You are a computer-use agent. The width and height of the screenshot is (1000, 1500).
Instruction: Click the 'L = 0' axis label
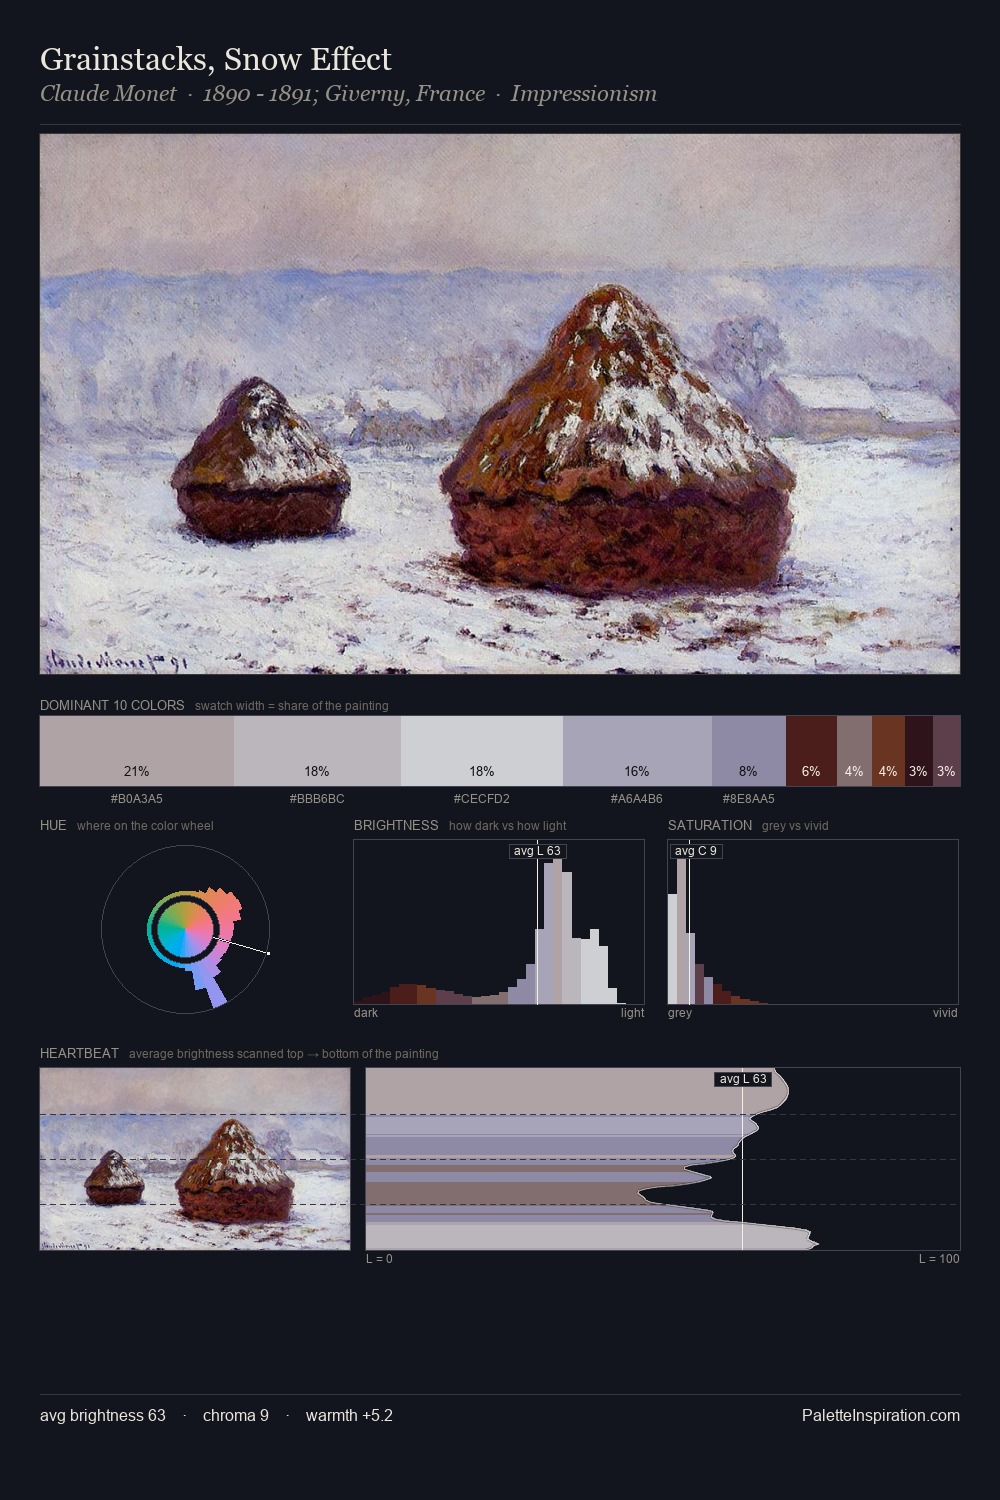click(379, 1259)
